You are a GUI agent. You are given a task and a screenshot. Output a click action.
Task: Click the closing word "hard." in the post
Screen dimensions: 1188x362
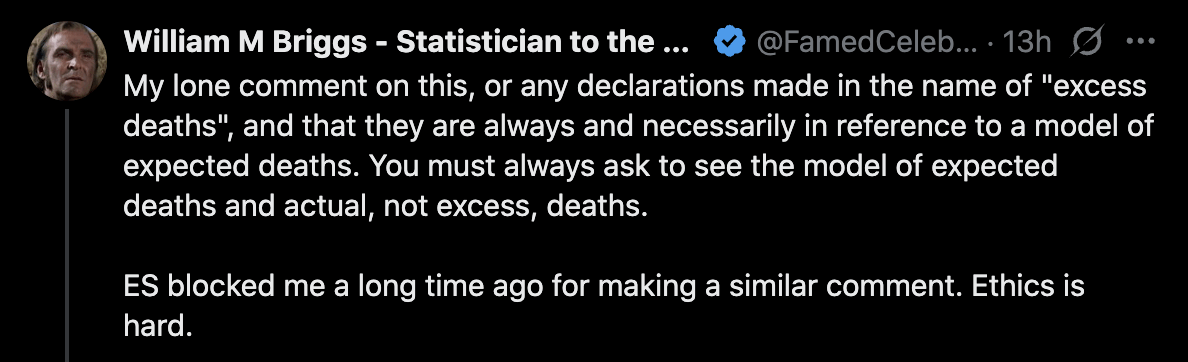[154, 326]
